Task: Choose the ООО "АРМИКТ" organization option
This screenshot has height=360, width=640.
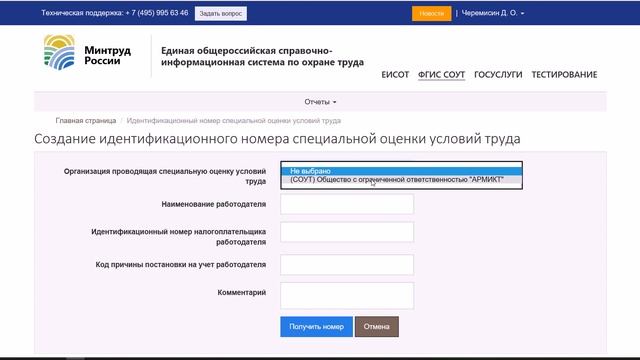Action: [402, 180]
